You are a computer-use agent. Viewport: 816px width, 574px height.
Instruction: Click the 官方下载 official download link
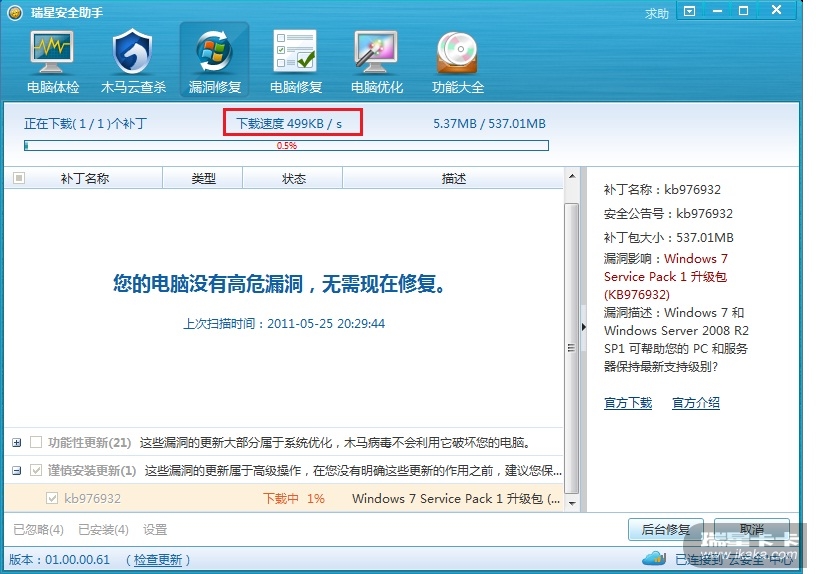(628, 403)
